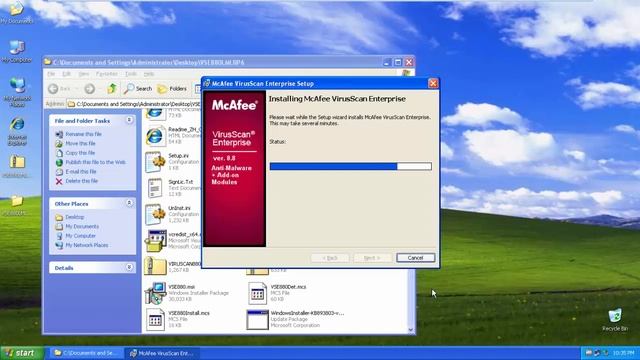The height and width of the screenshot is (360, 640).
Task: Click Publish this file to the Web
Action: click(x=96, y=162)
